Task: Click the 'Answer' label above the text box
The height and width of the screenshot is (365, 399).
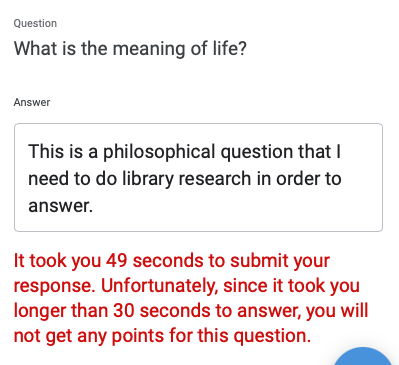Action: pyautogui.click(x=32, y=102)
